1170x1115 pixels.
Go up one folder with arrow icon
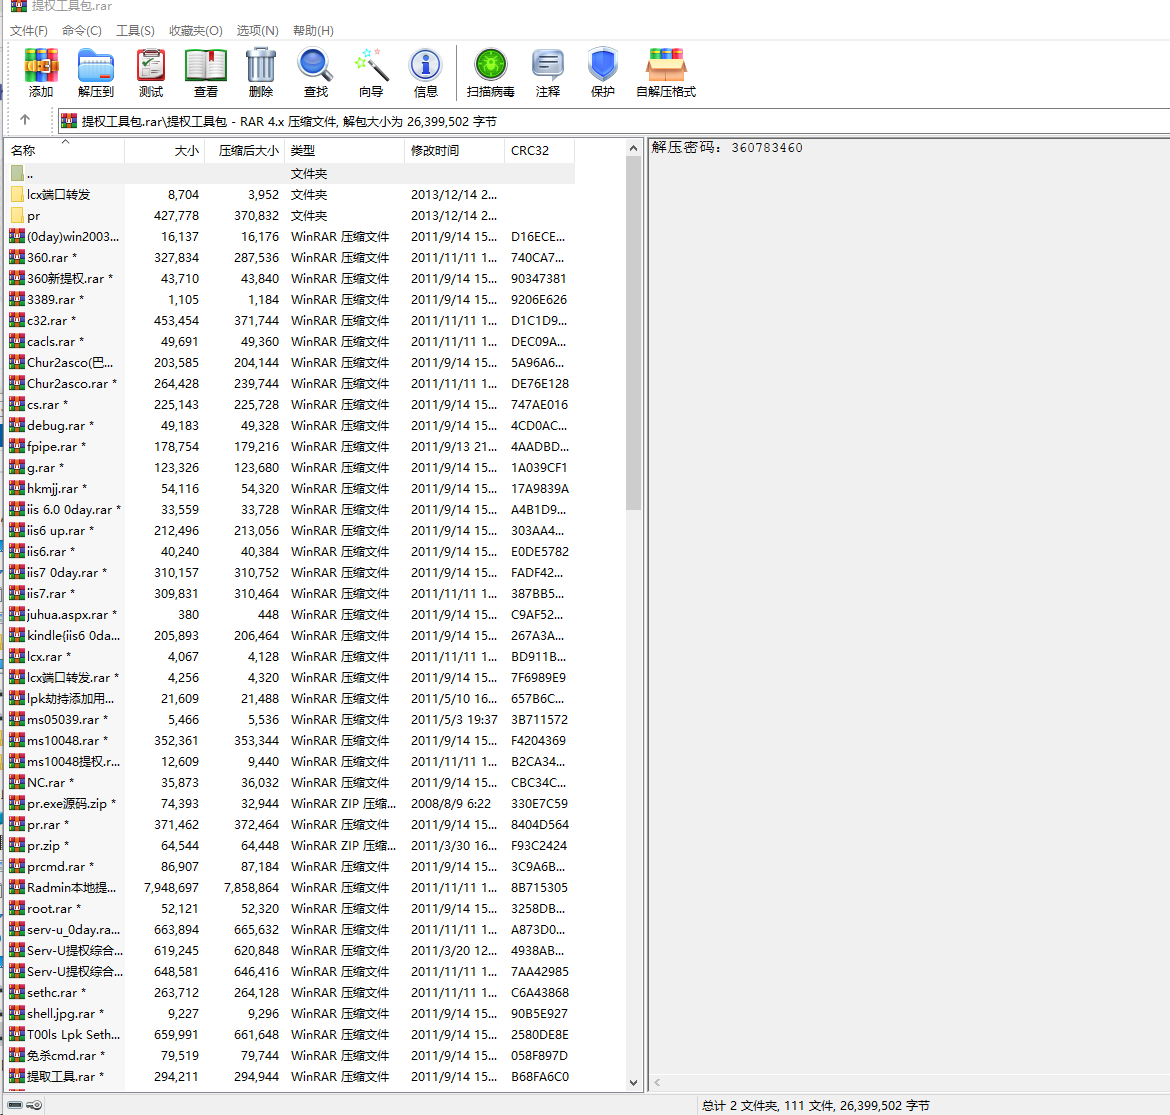coord(25,120)
